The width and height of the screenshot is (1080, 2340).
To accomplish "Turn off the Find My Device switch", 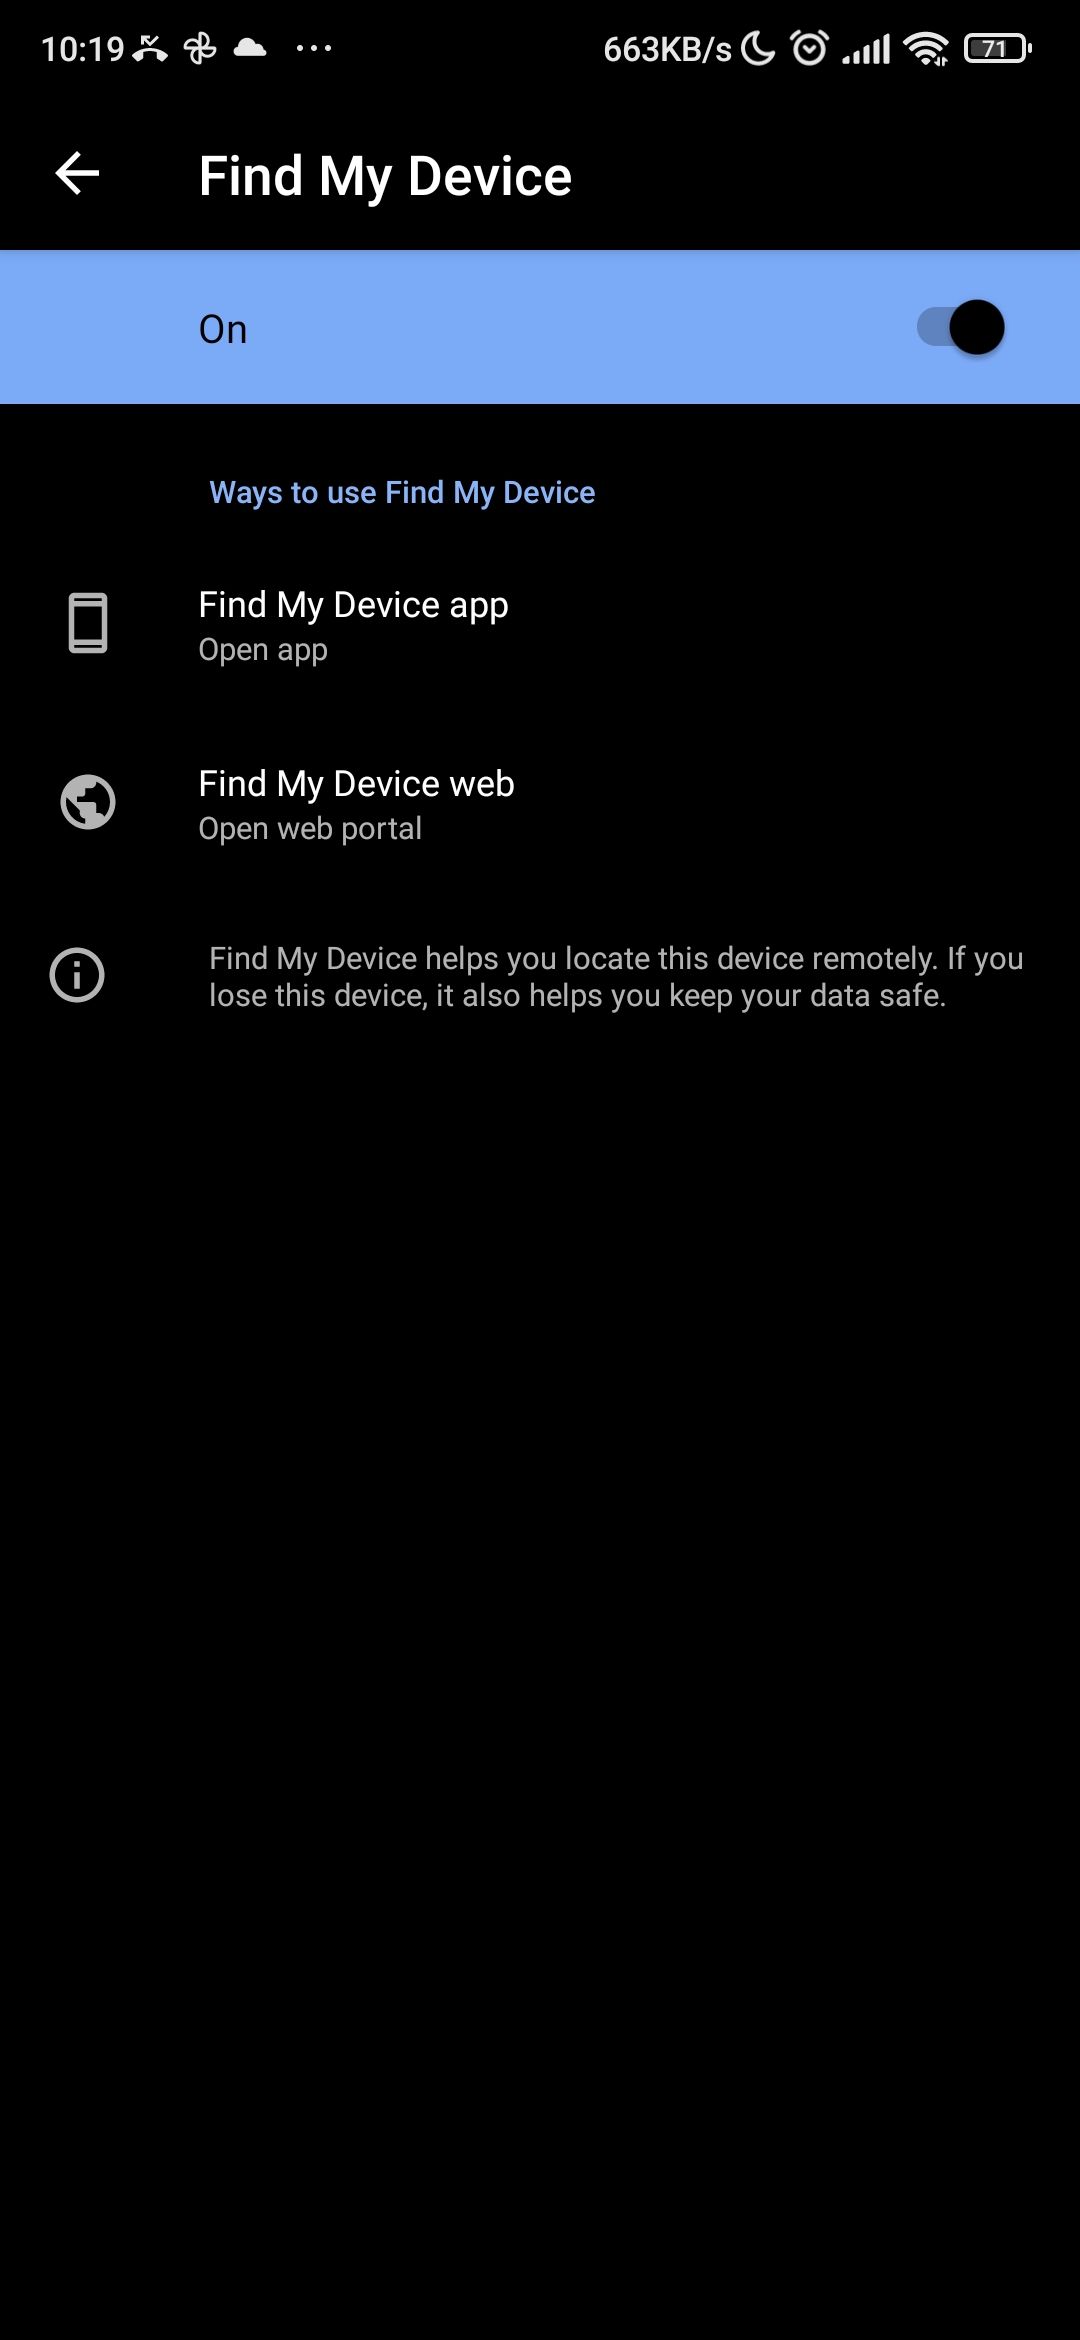I will (x=961, y=327).
